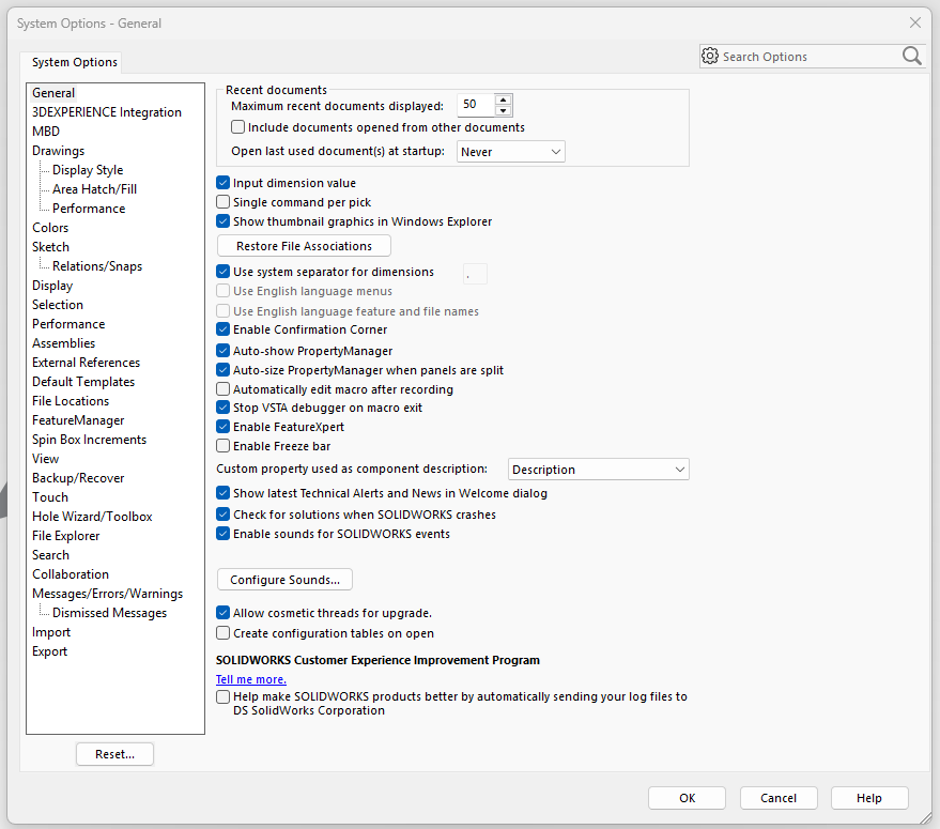Select General in the options tree
Viewport: 940px width, 829px height.
[53, 93]
